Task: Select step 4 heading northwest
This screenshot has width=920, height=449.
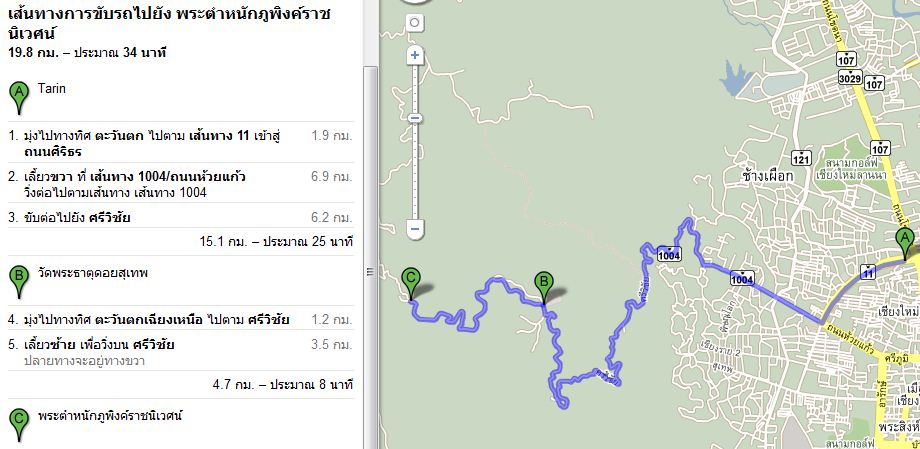Action: pos(181,320)
